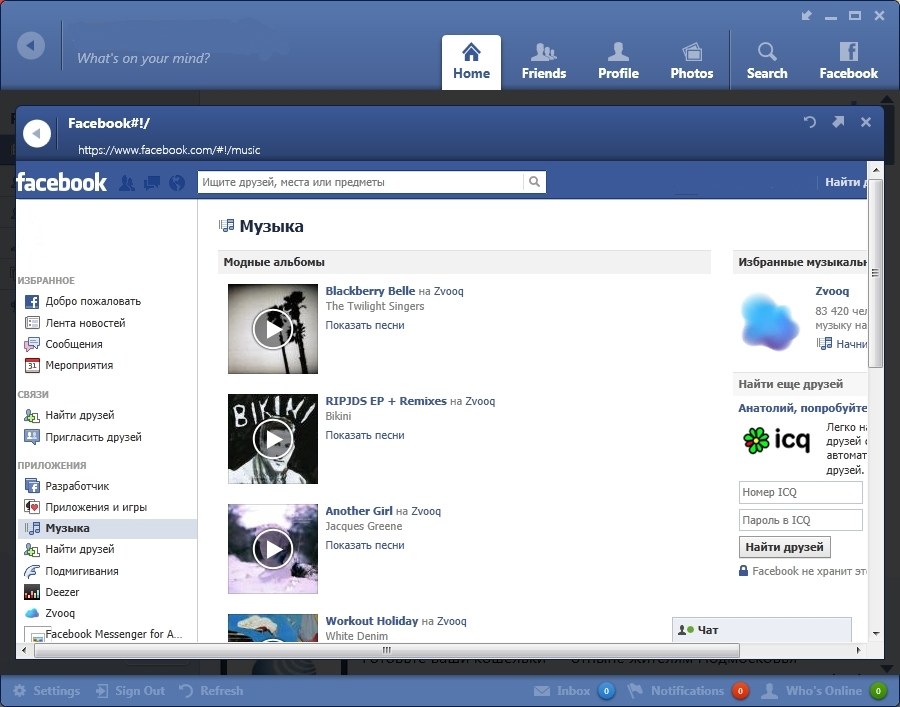Open popup in external window arrow icon
The width and height of the screenshot is (900, 707).
click(x=838, y=122)
